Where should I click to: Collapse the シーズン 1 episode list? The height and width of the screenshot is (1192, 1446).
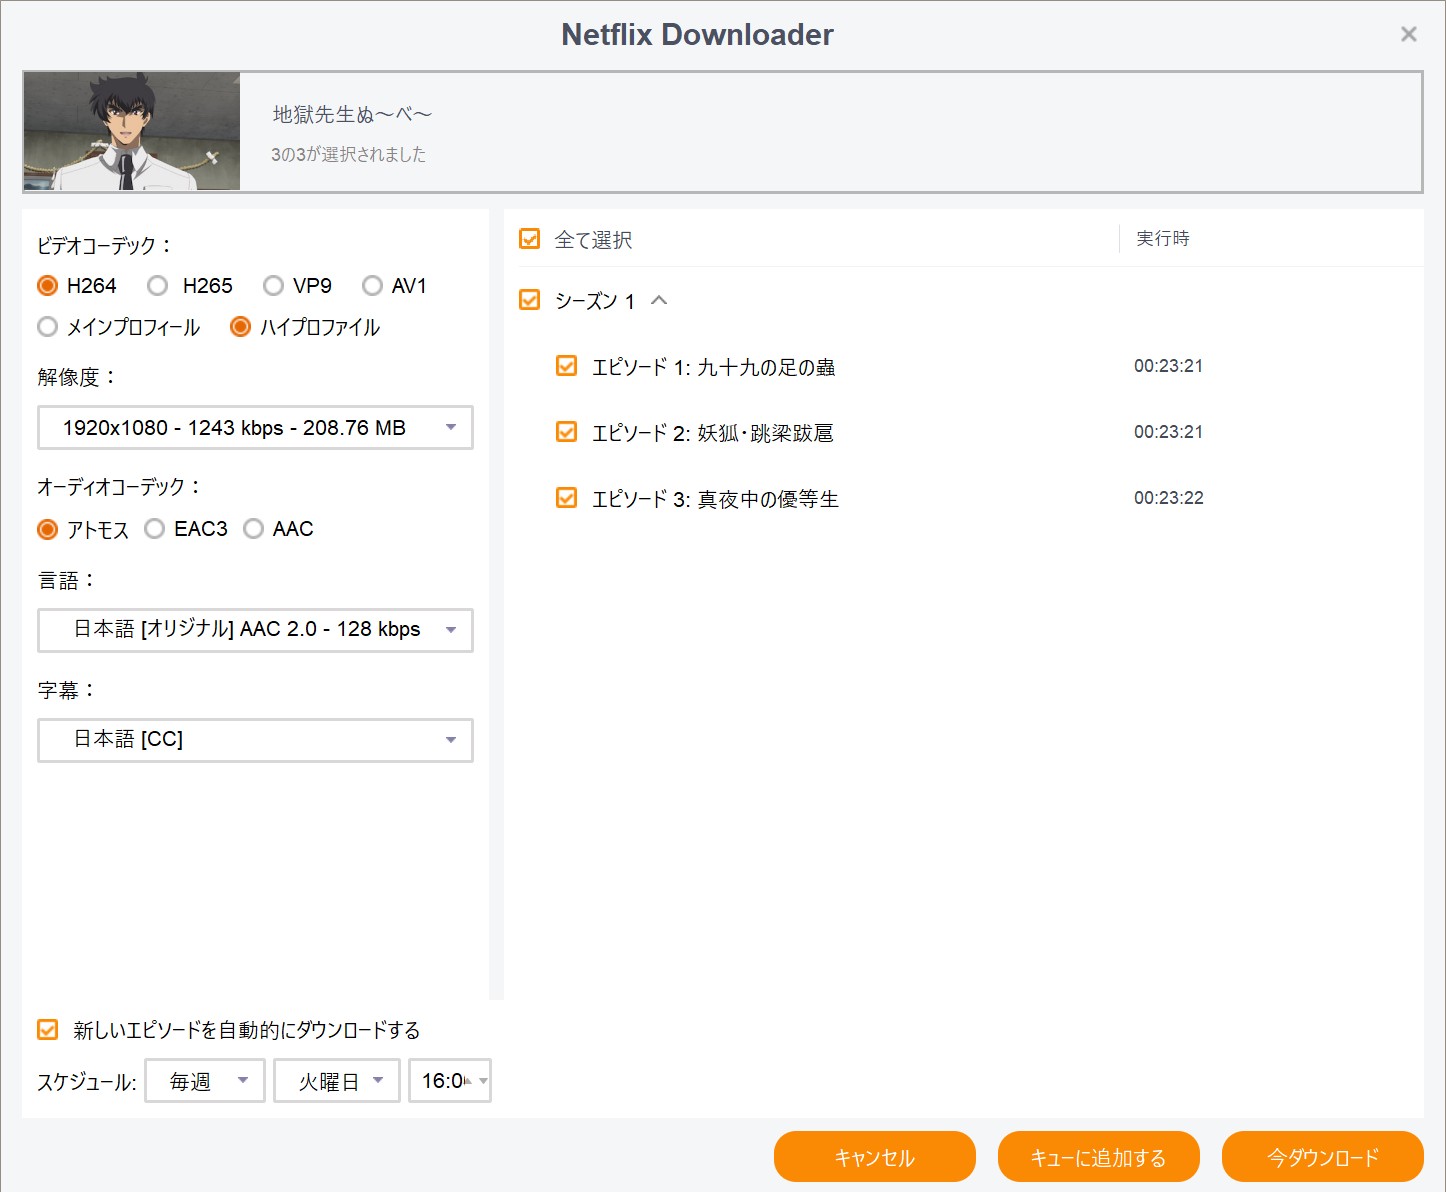pos(659,300)
